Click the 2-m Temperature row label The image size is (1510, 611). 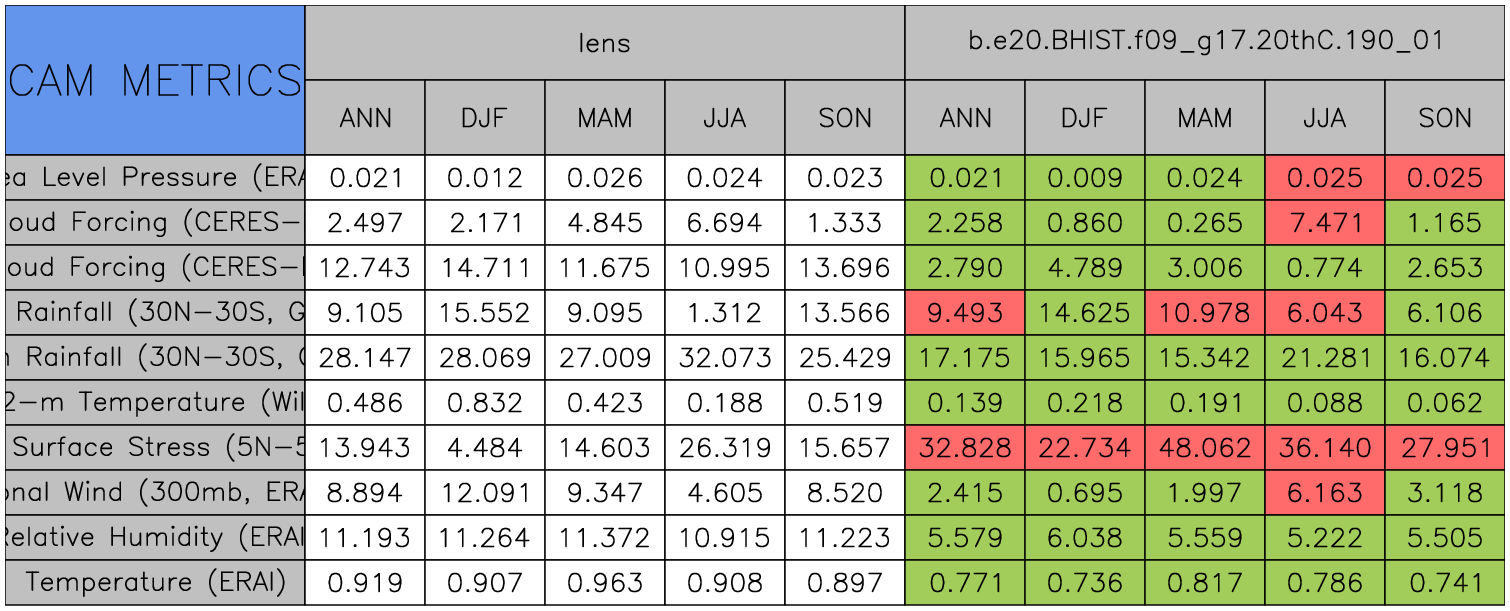[154, 402]
